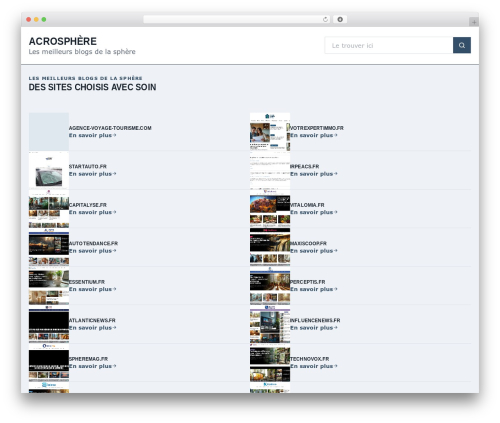Open the INFLUENCENEWS.FR title

coord(315,320)
